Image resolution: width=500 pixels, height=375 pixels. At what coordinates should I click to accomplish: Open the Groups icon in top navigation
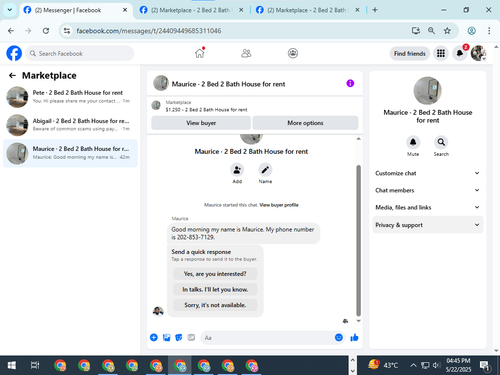pos(293,53)
